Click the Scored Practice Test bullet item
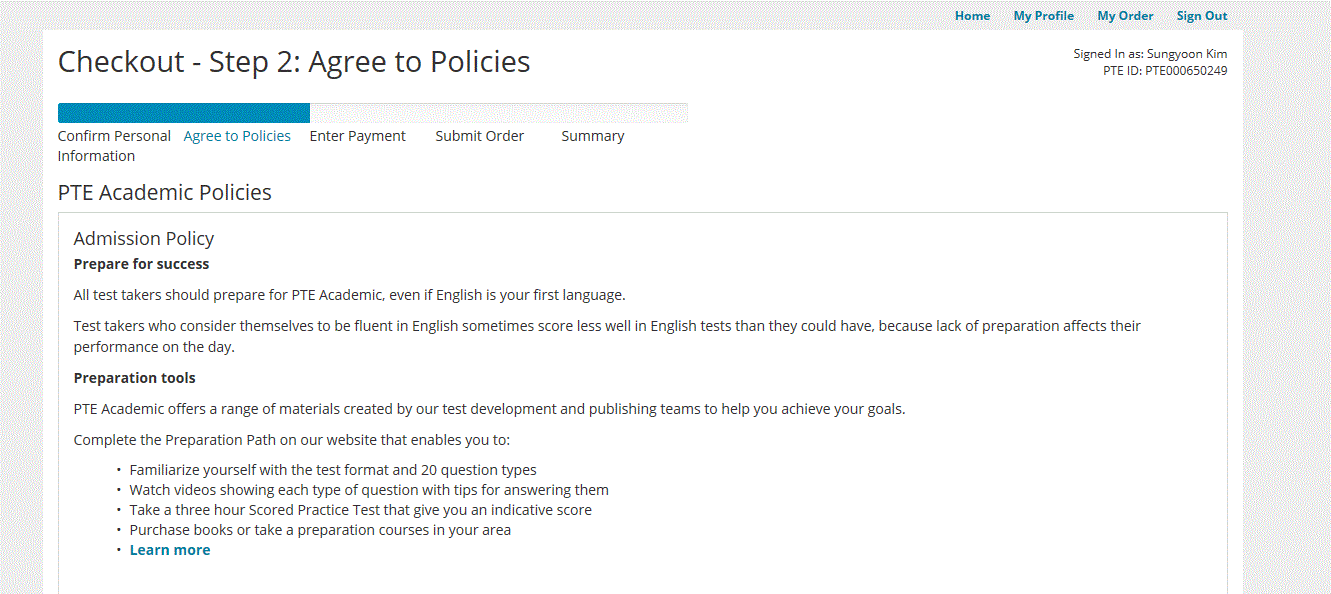 tap(360, 510)
